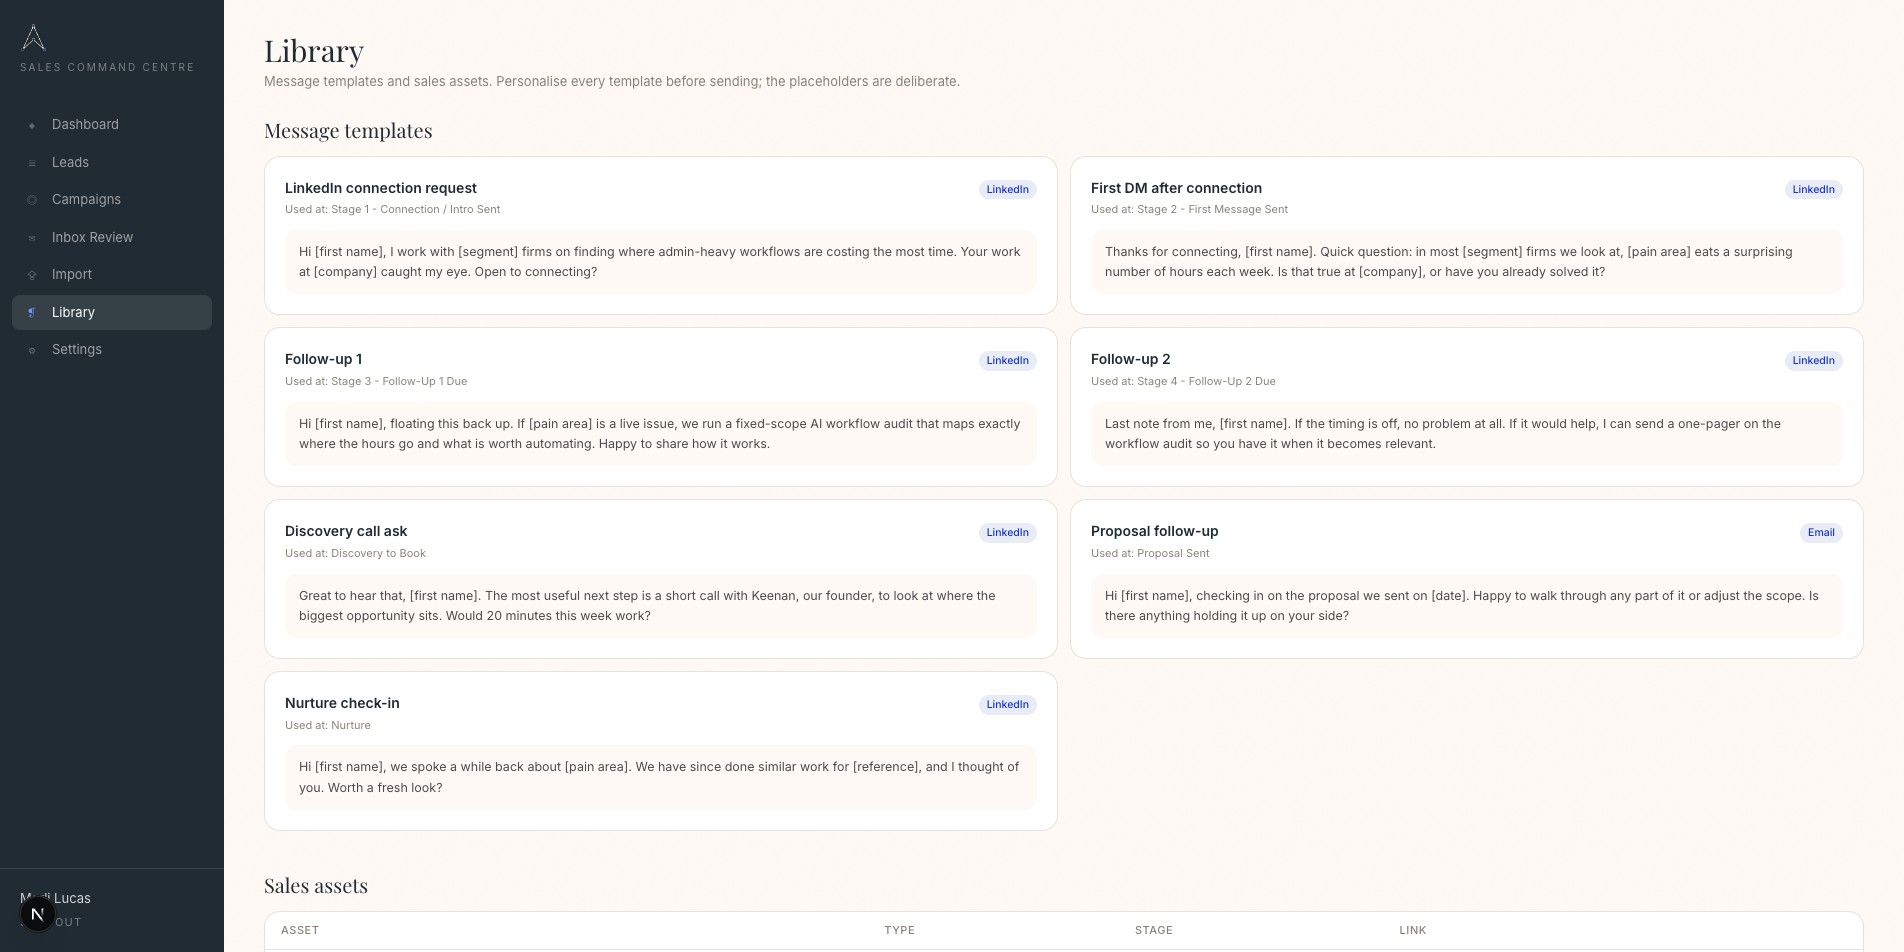Viewport: 1904px width, 952px height.
Task: Click 'Used at: Stage 2 - First Message Sent'
Action: pos(1189,209)
